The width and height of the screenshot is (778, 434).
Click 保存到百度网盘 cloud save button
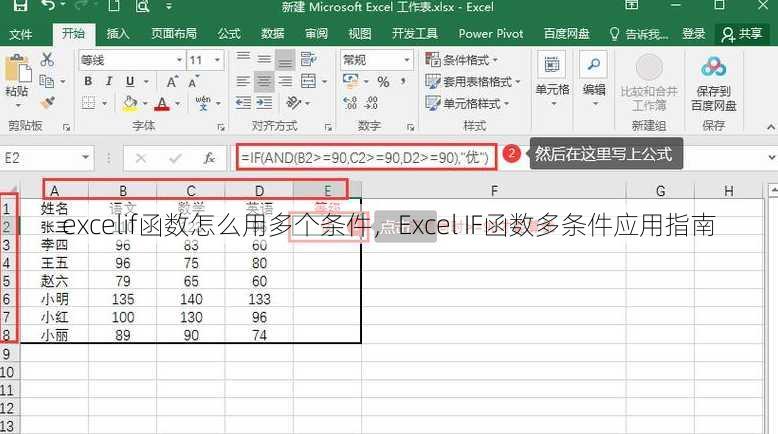click(x=713, y=83)
